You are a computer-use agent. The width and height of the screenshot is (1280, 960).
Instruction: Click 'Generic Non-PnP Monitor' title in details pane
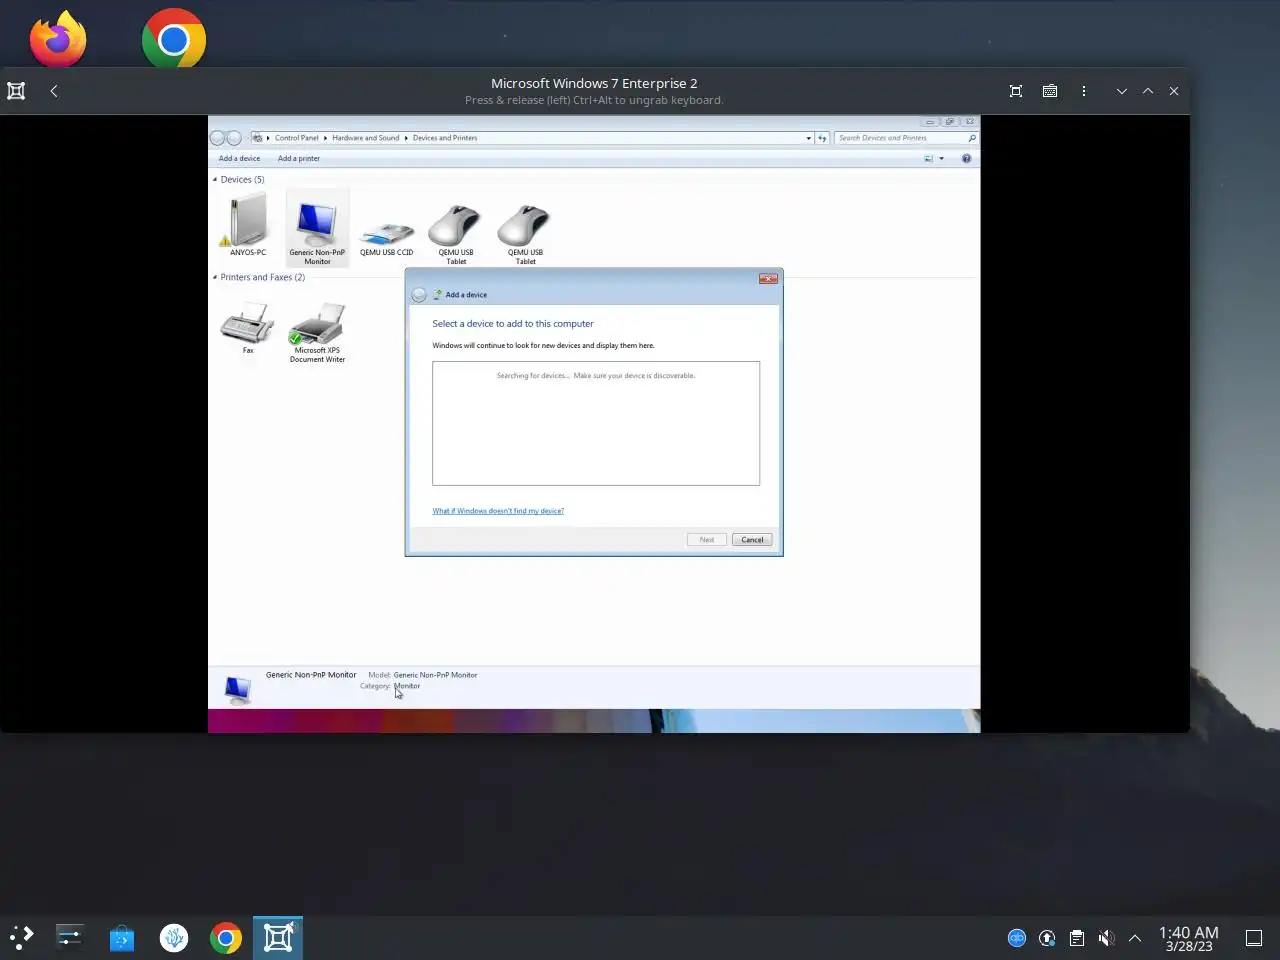click(x=311, y=675)
